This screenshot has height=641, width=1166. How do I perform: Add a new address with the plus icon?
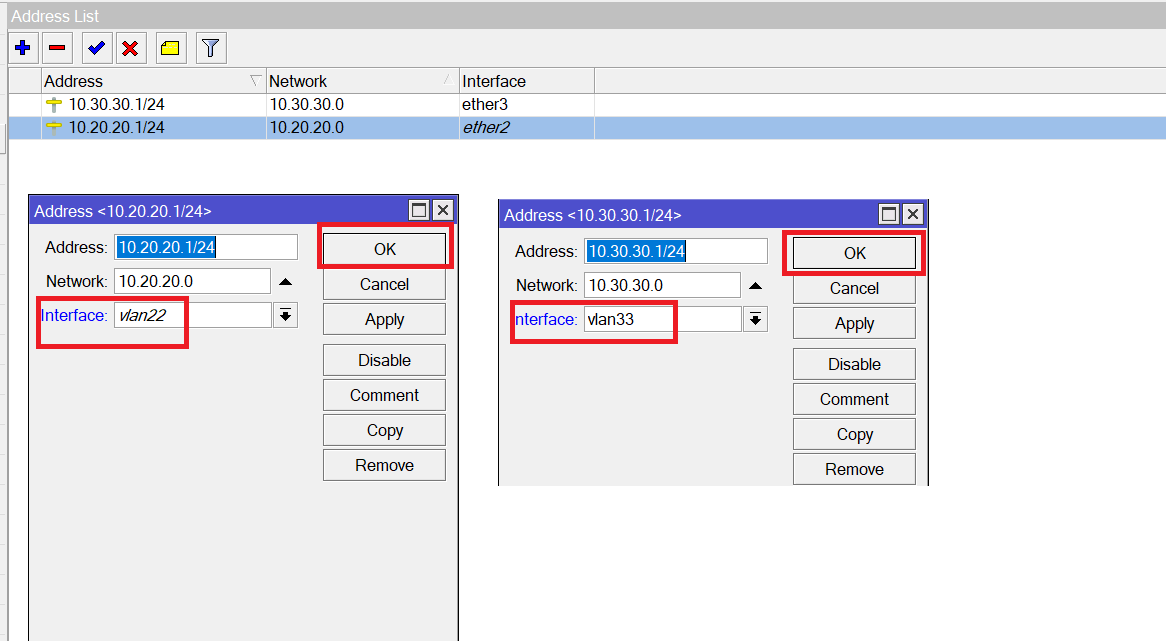23,48
